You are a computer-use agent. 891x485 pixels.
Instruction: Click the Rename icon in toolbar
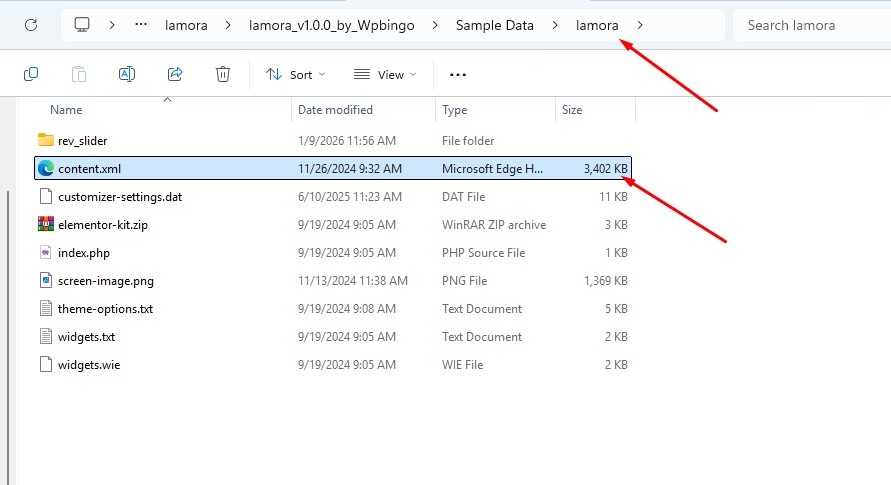(127, 74)
